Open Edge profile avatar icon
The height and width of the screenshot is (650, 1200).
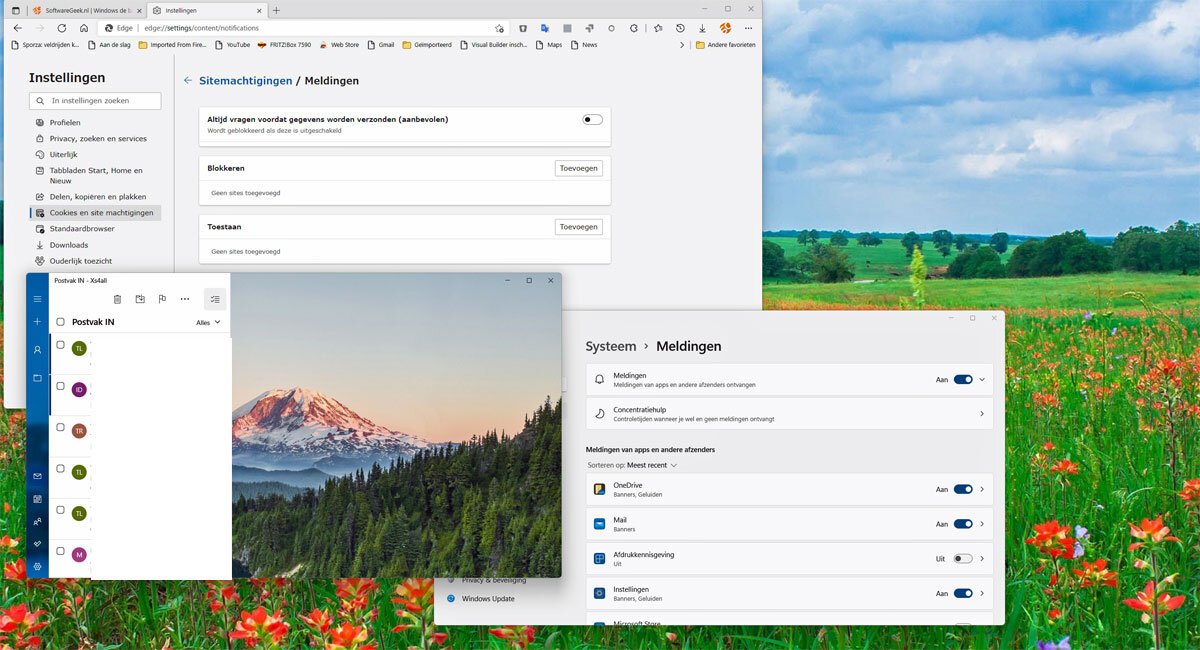point(725,28)
